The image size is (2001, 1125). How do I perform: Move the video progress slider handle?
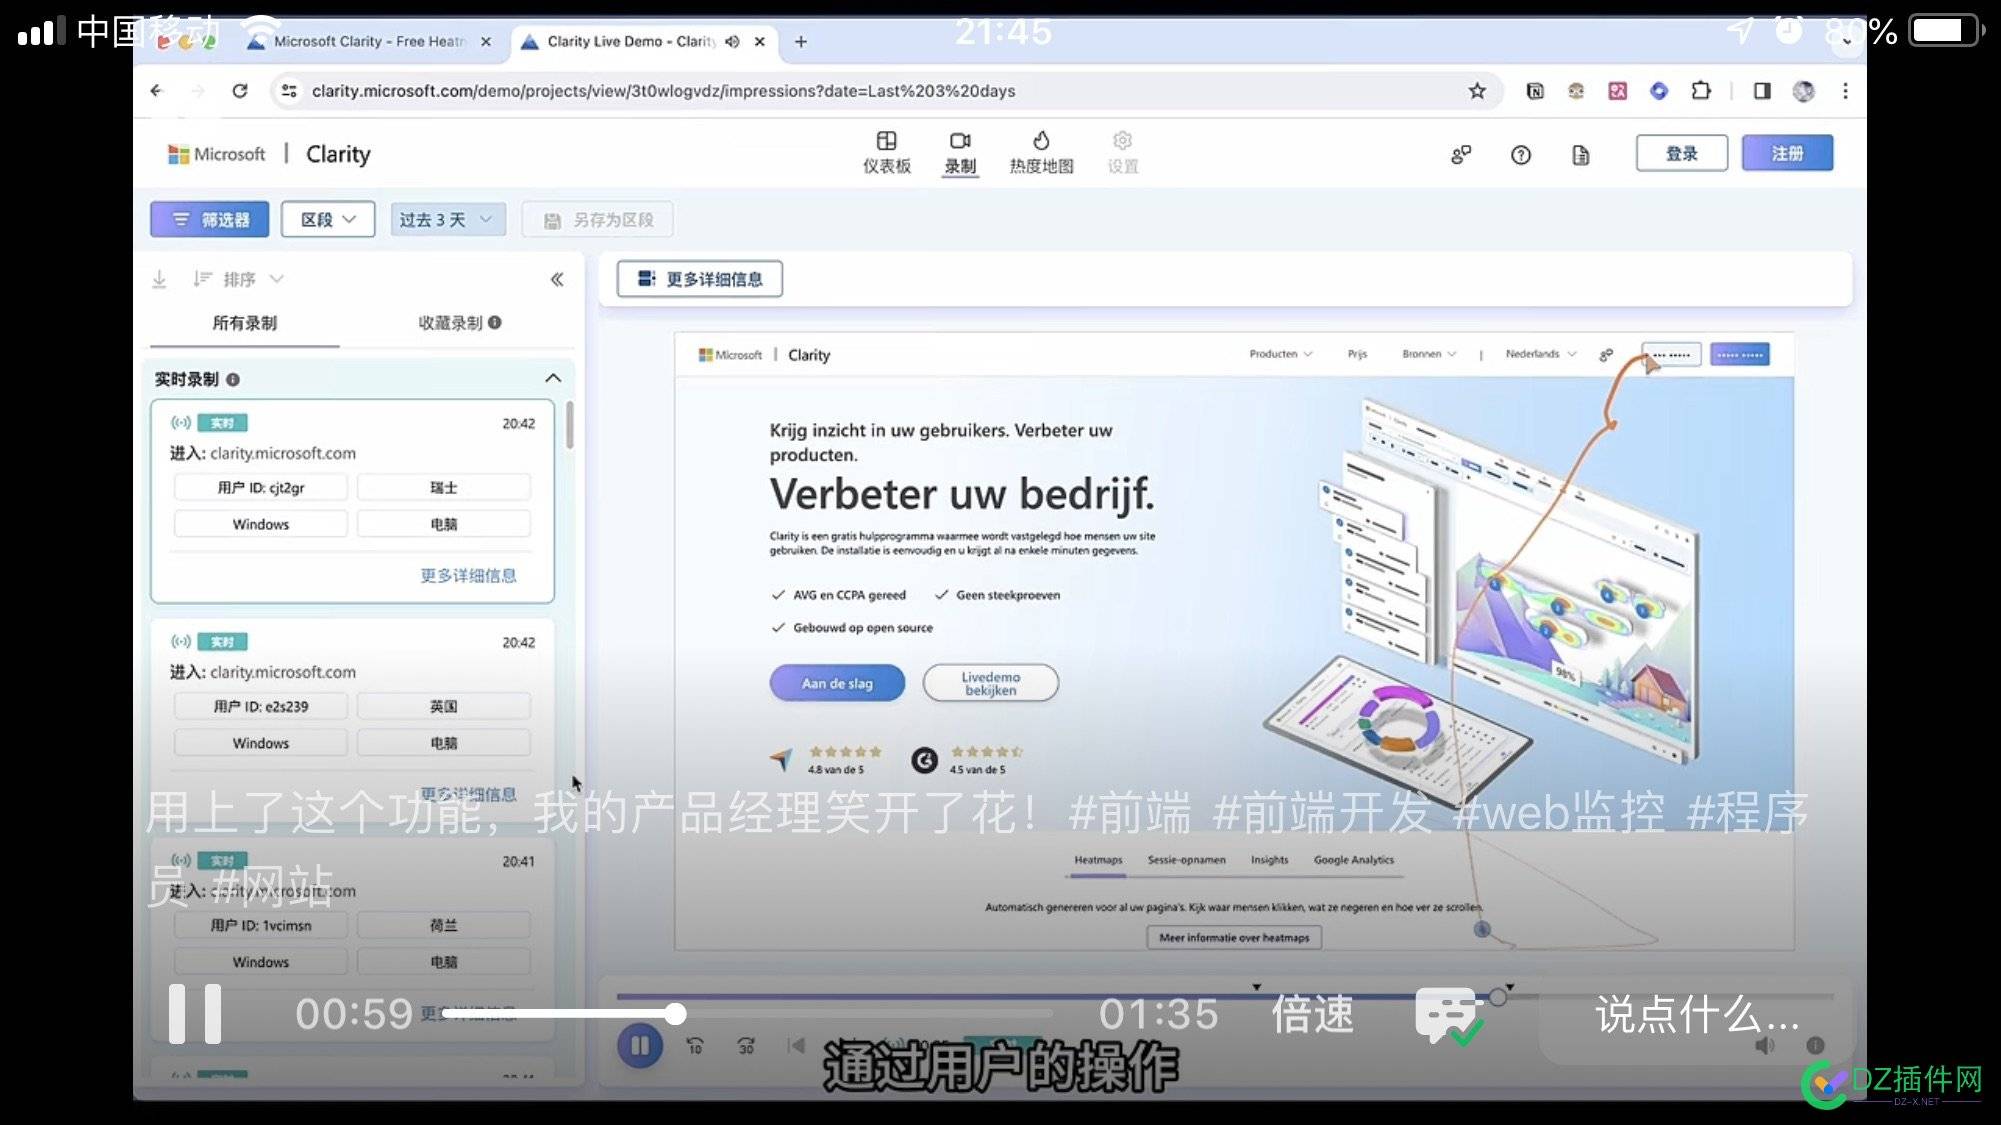pyautogui.click(x=676, y=1013)
